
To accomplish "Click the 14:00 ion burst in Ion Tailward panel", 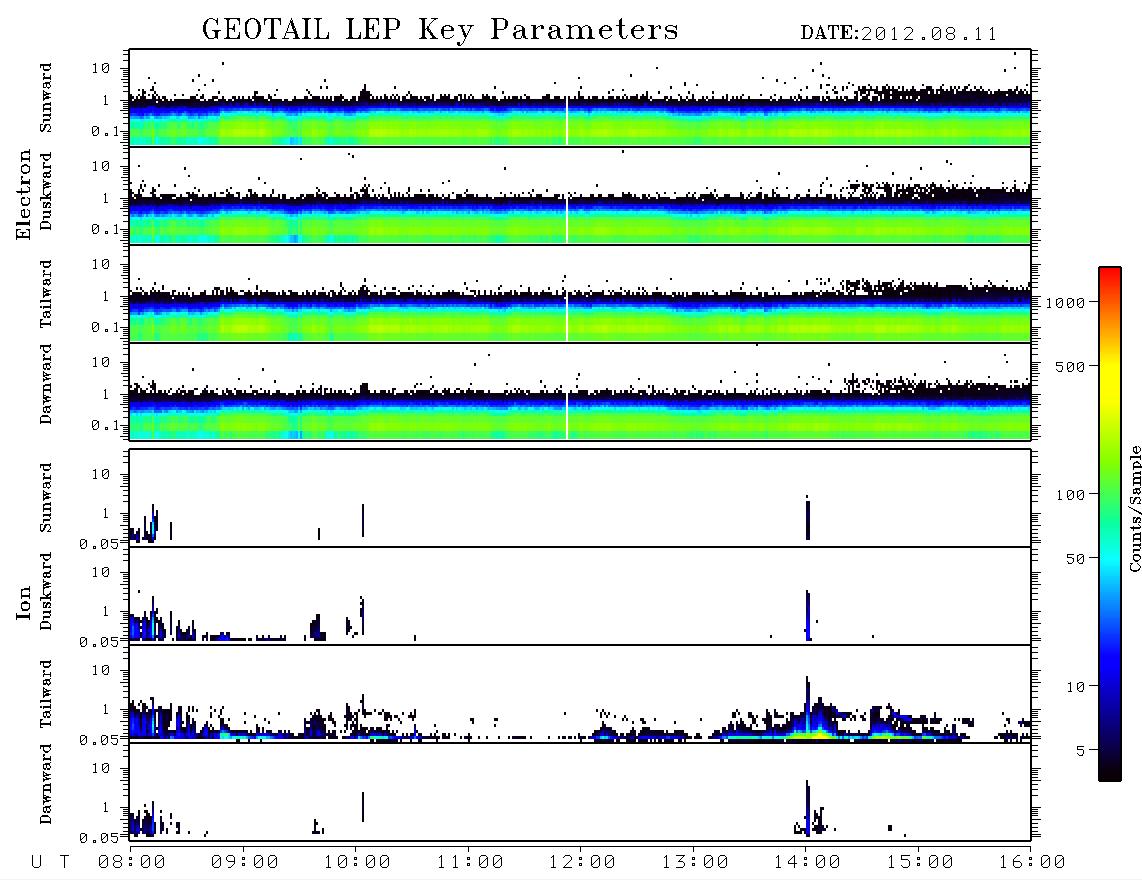I will 810,710.
